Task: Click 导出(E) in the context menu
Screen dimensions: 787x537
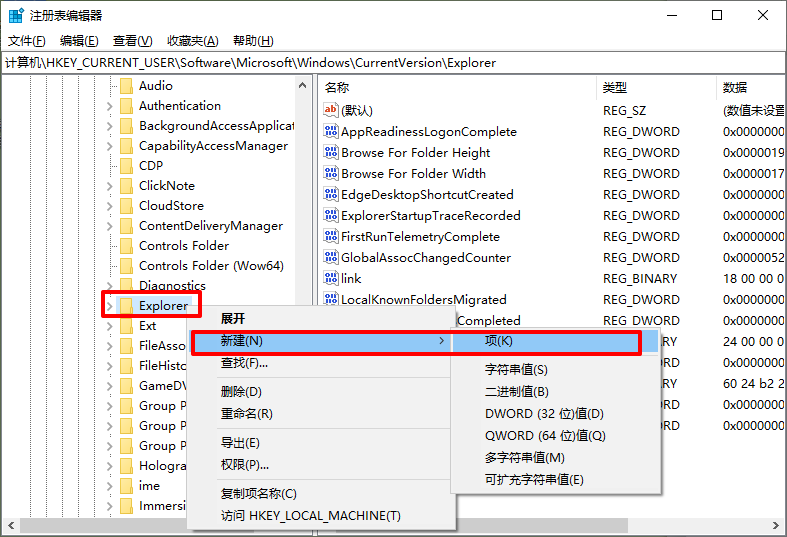Action: [240, 443]
